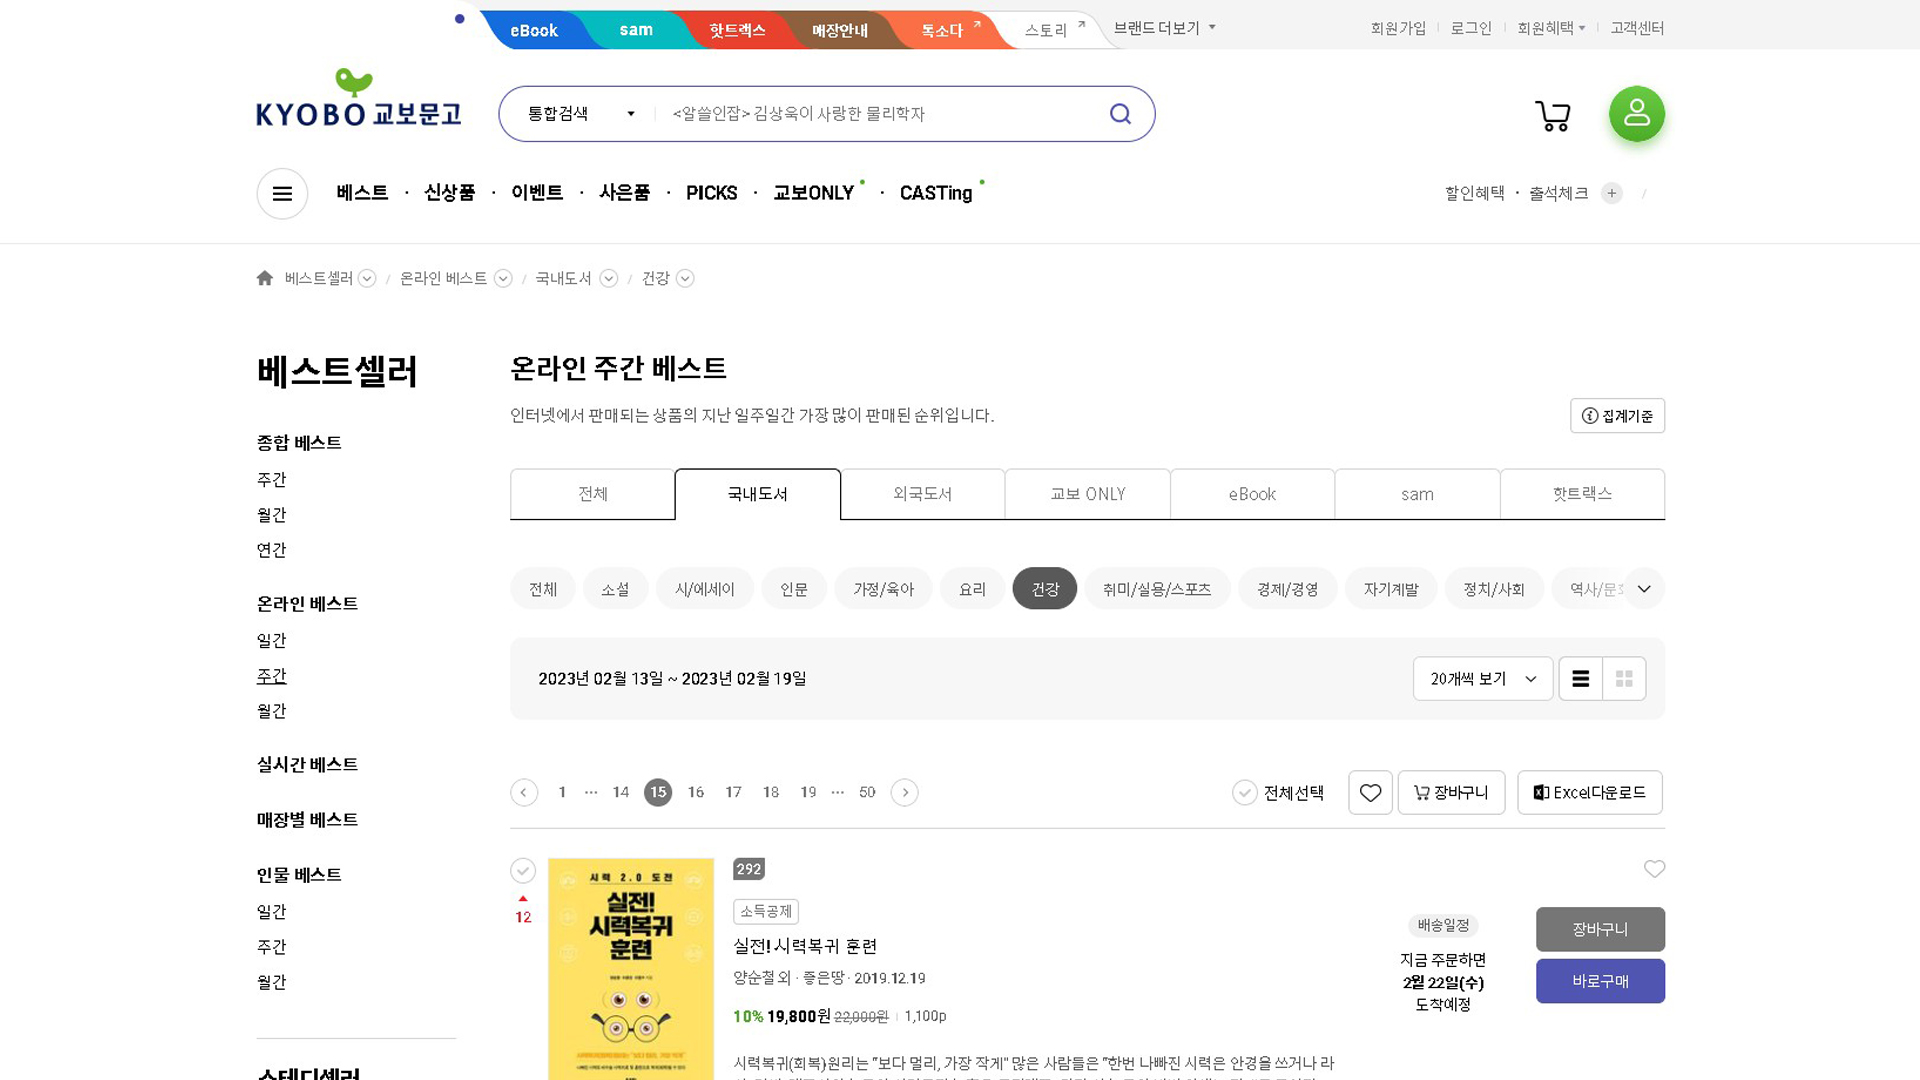1920x1080 pixels.
Task: Open the 20개씩 보기 dropdown
Action: point(1482,679)
